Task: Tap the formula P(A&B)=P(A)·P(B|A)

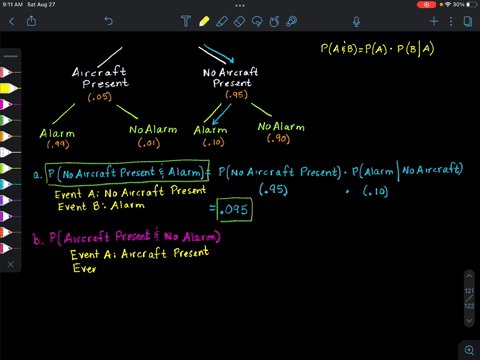Action: click(377, 49)
